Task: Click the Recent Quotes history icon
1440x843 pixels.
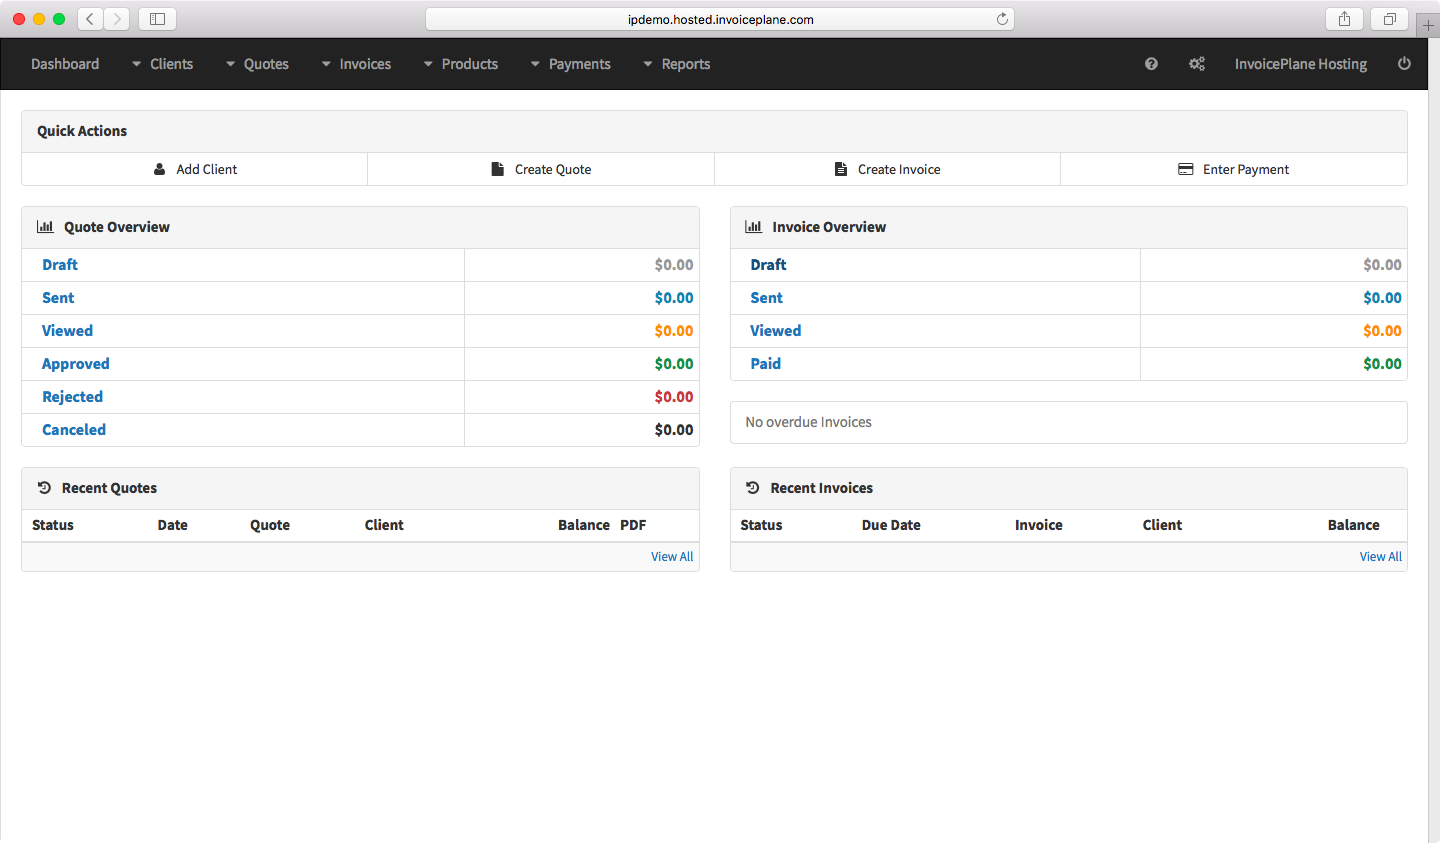Action: [44, 487]
